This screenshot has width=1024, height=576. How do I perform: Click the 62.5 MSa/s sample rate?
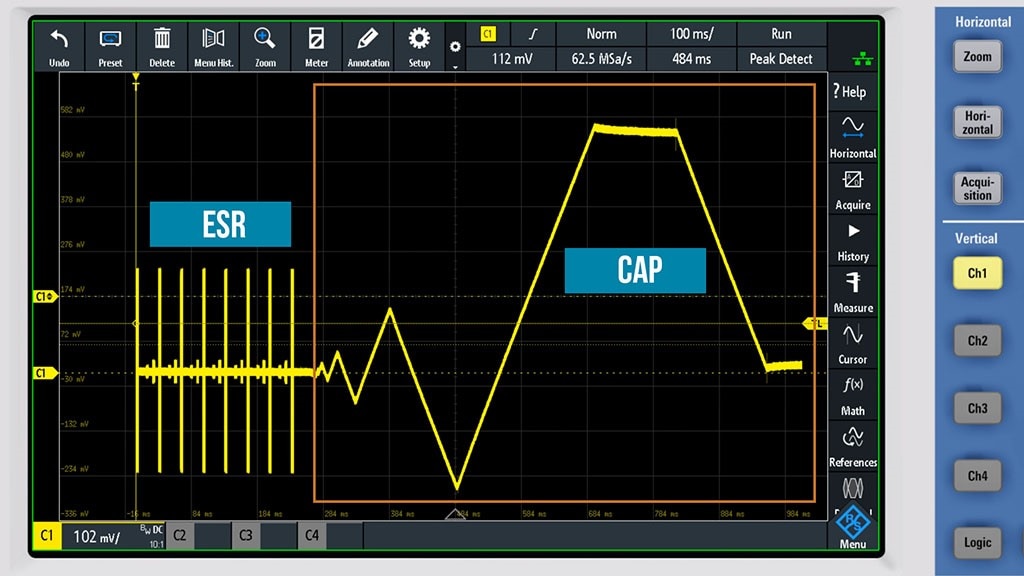[x=601, y=59]
